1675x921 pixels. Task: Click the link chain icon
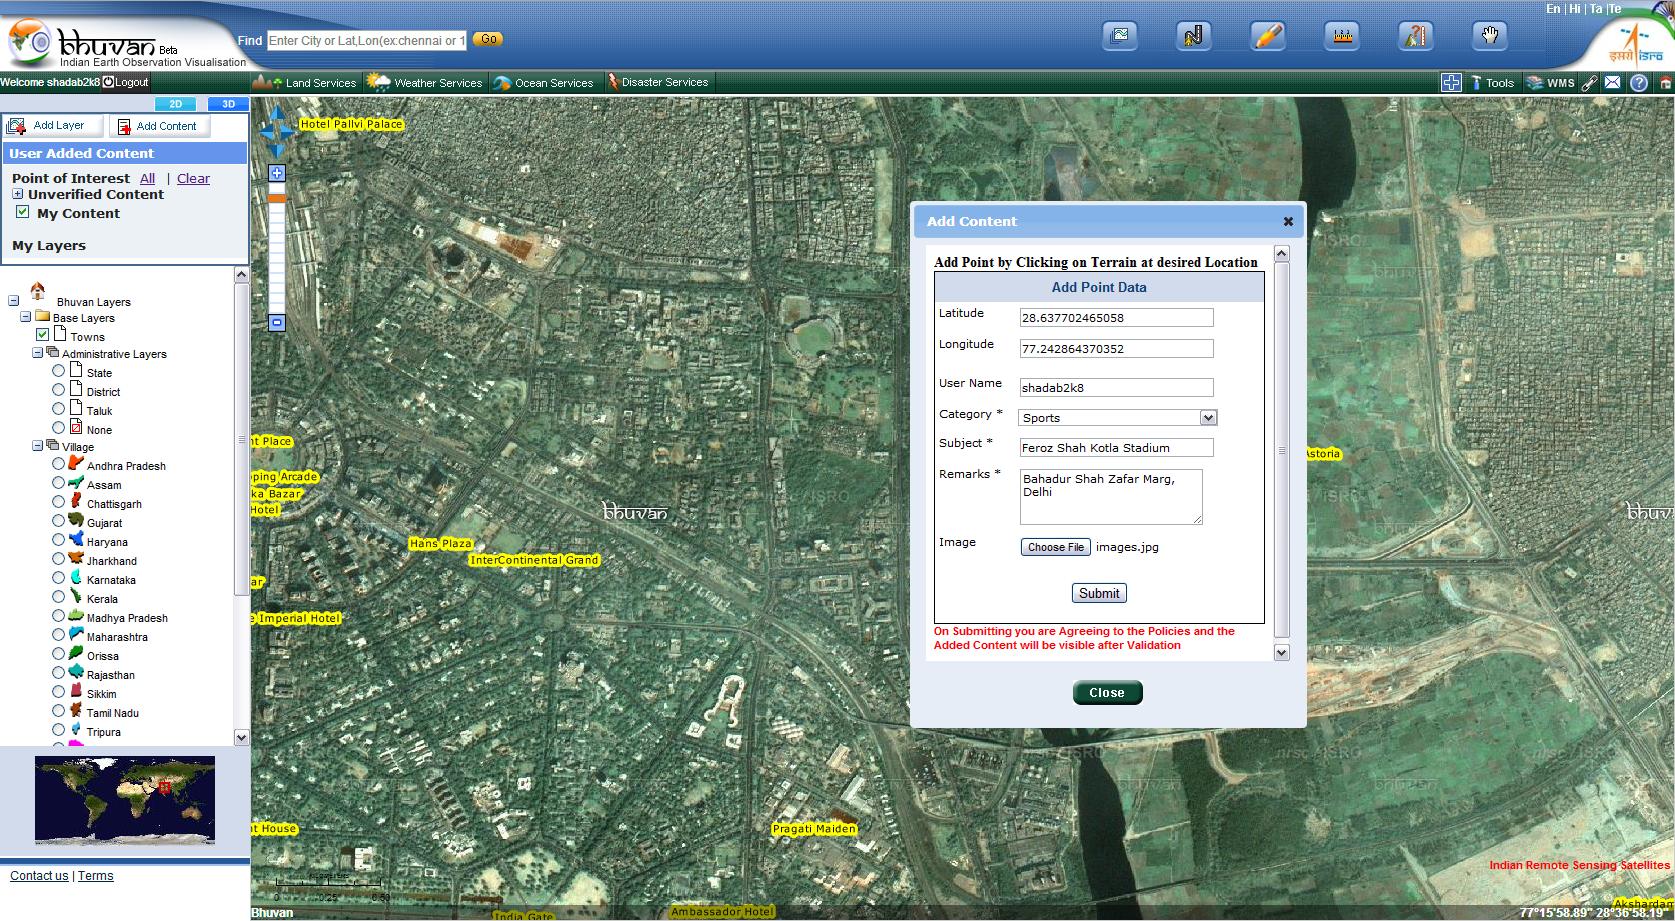point(1590,83)
